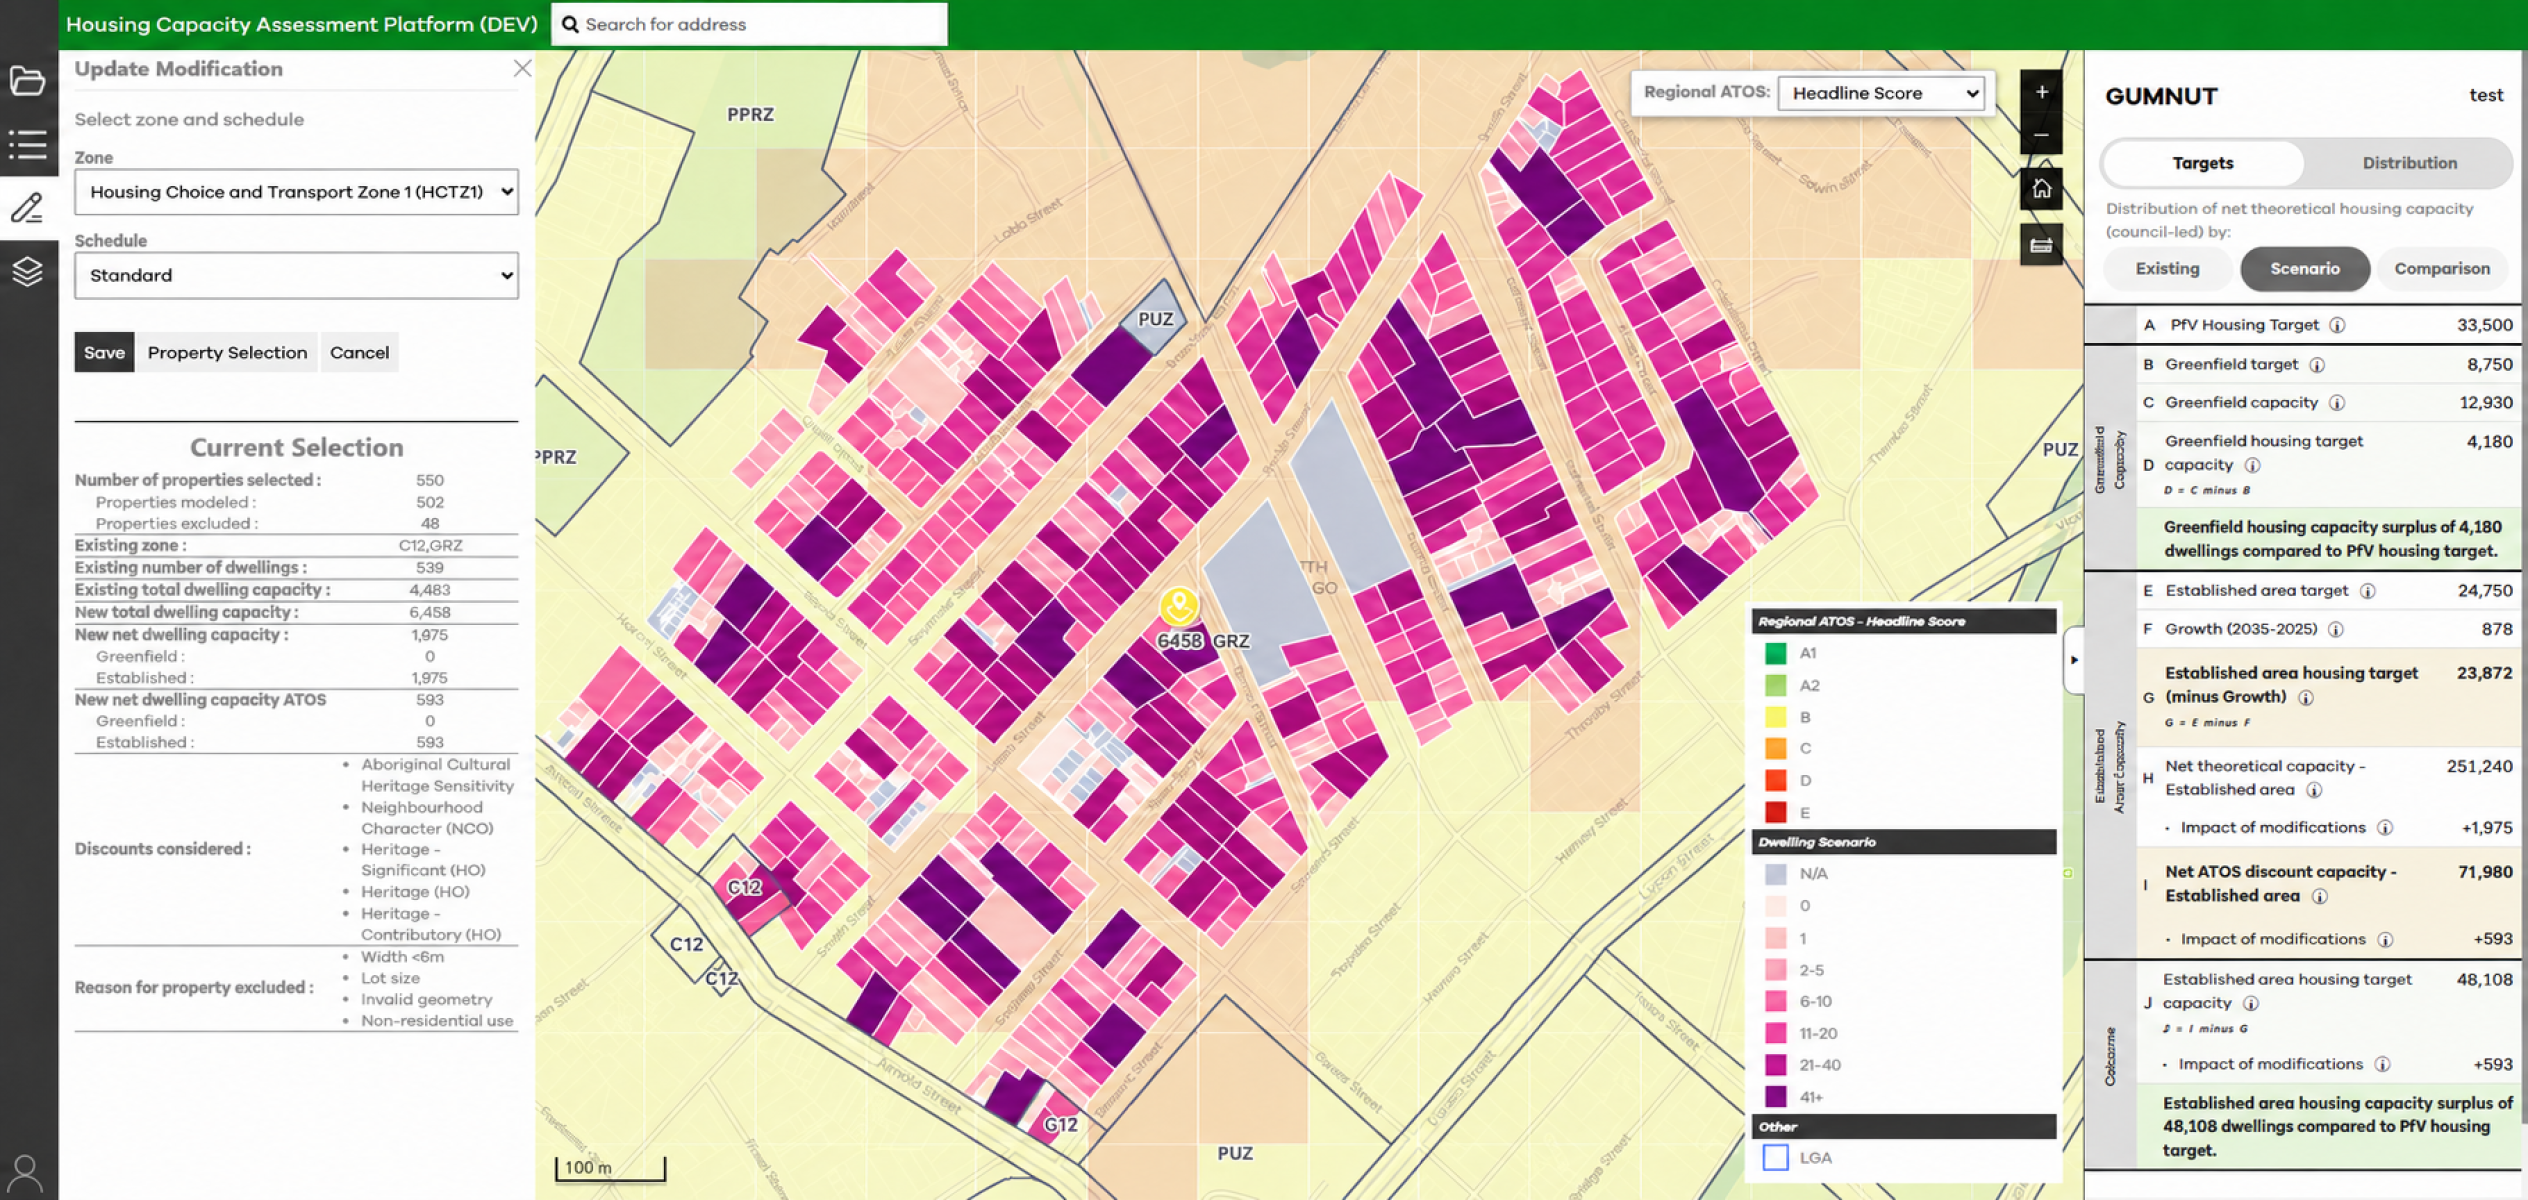Zoom out the map with minus button
Image resolution: width=2528 pixels, height=1200 pixels.
pyautogui.click(x=2041, y=135)
